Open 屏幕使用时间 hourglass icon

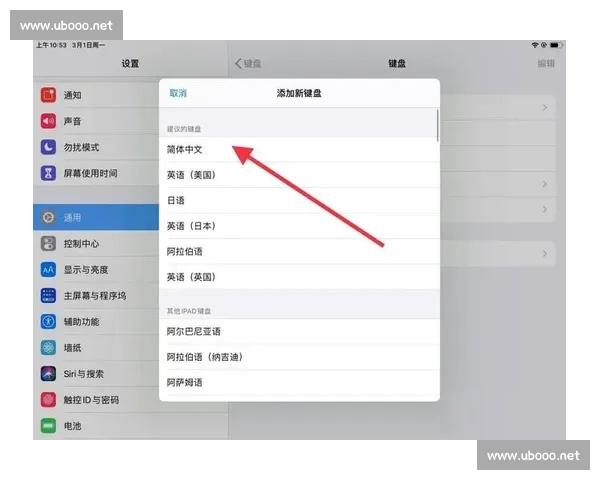point(48,173)
